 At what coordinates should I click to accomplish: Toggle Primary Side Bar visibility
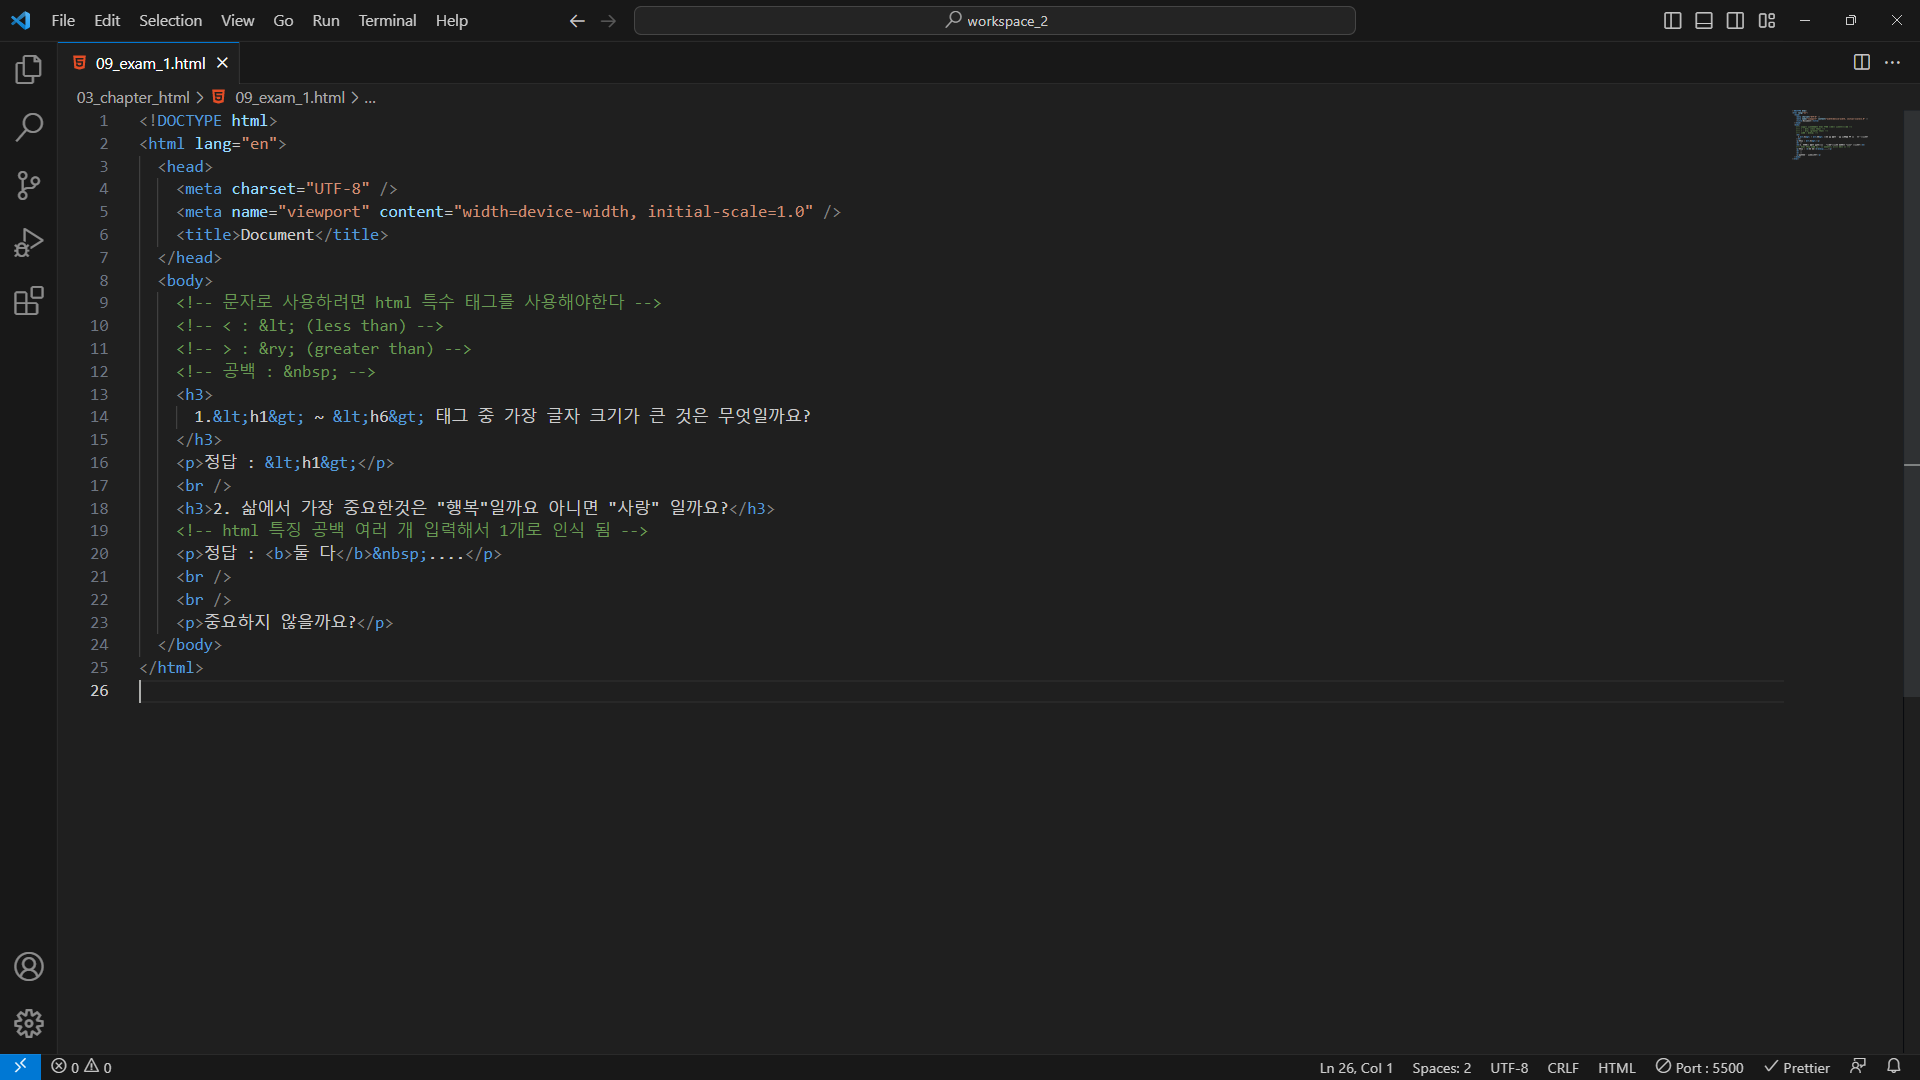click(1672, 21)
